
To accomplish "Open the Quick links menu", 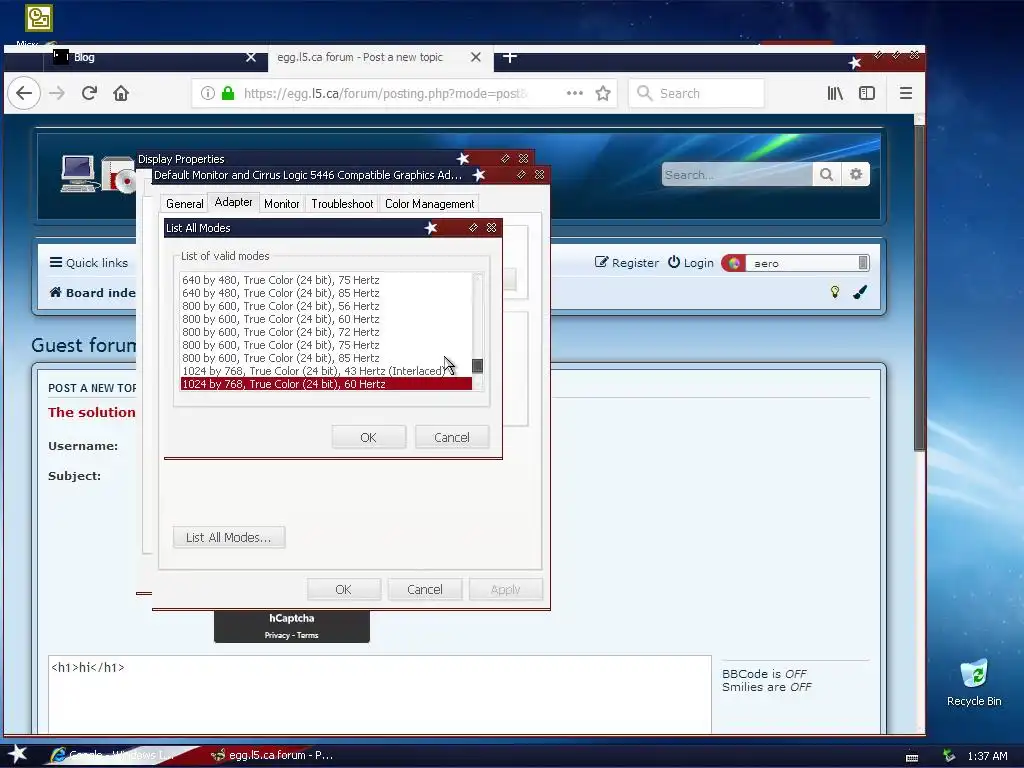I will pos(89,263).
